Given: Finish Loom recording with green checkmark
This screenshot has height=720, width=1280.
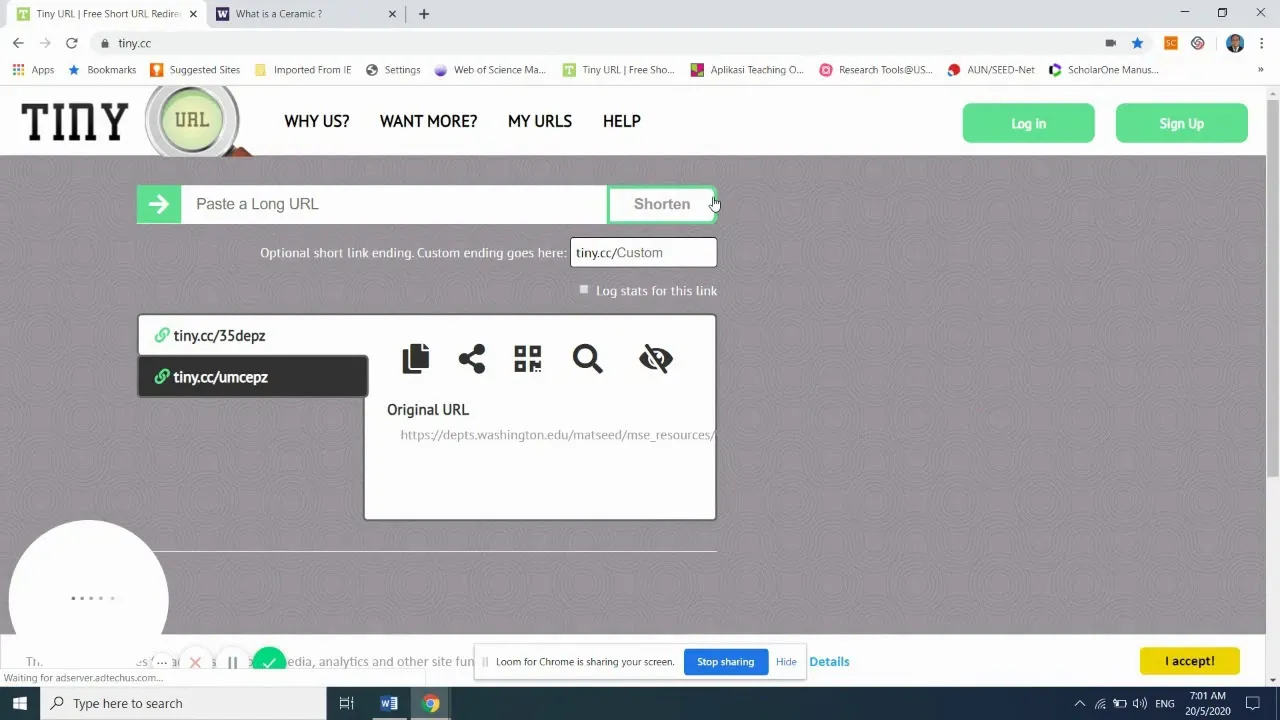Looking at the screenshot, I should [269, 662].
